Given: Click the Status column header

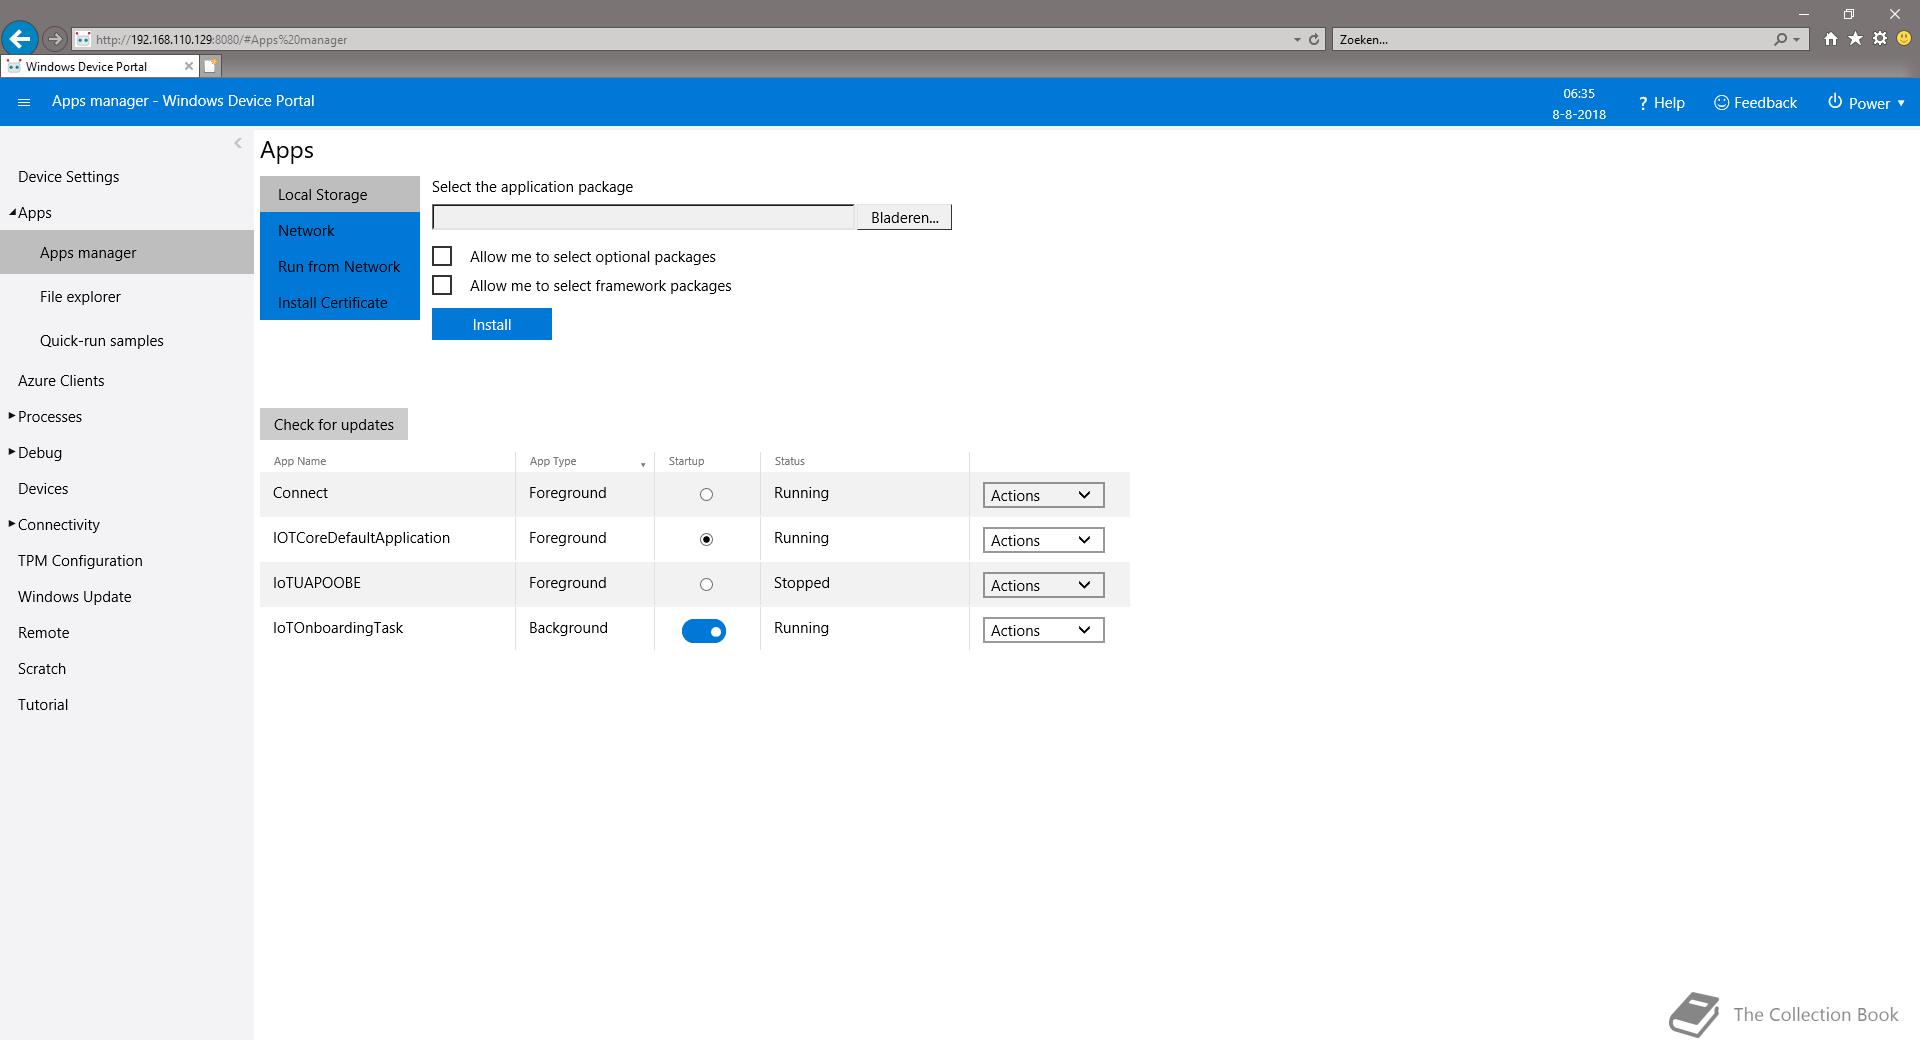Looking at the screenshot, I should (789, 461).
